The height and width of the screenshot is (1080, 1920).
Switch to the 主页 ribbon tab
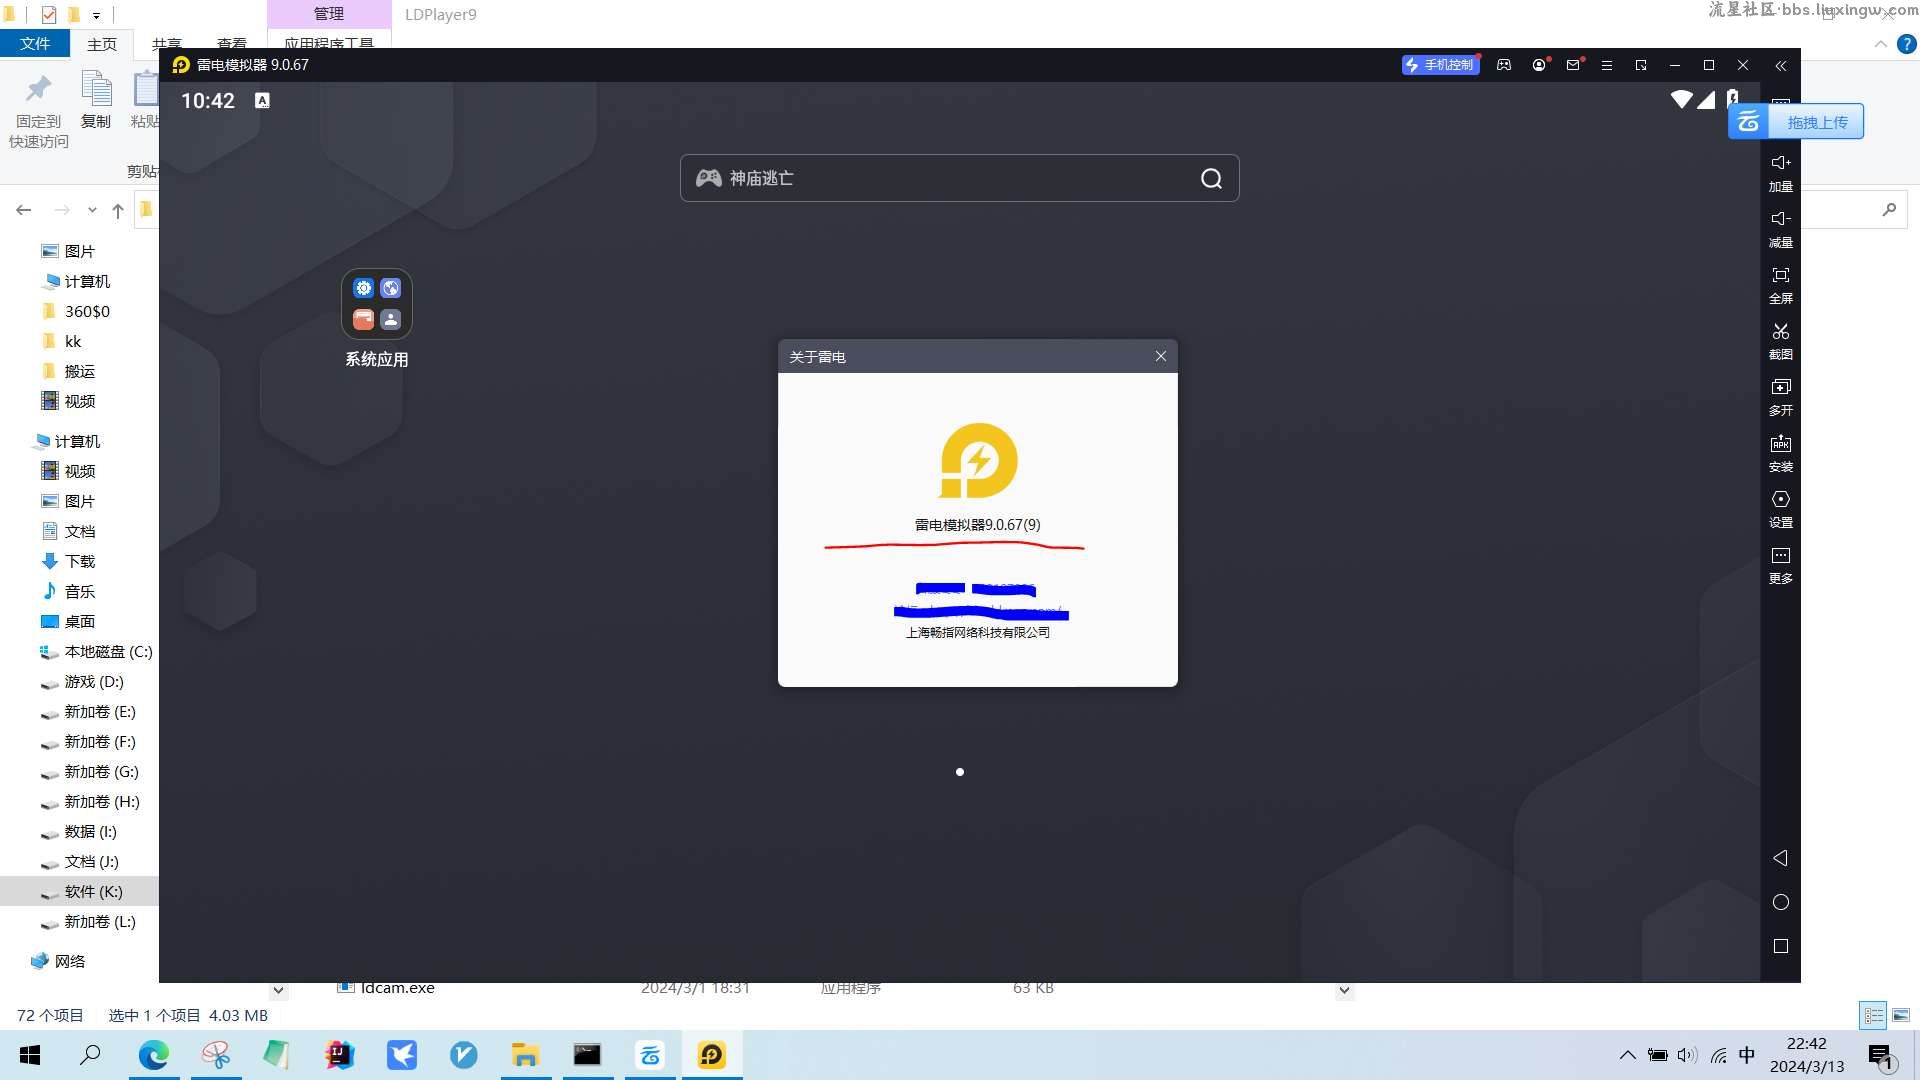pos(102,44)
